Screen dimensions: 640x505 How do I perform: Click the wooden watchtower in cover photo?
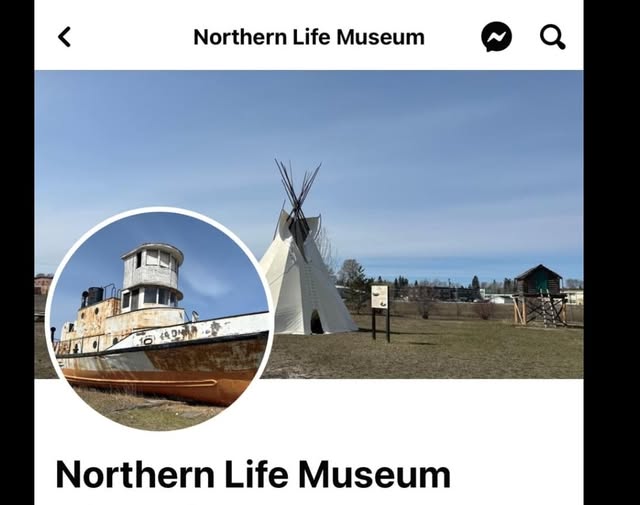(540, 295)
